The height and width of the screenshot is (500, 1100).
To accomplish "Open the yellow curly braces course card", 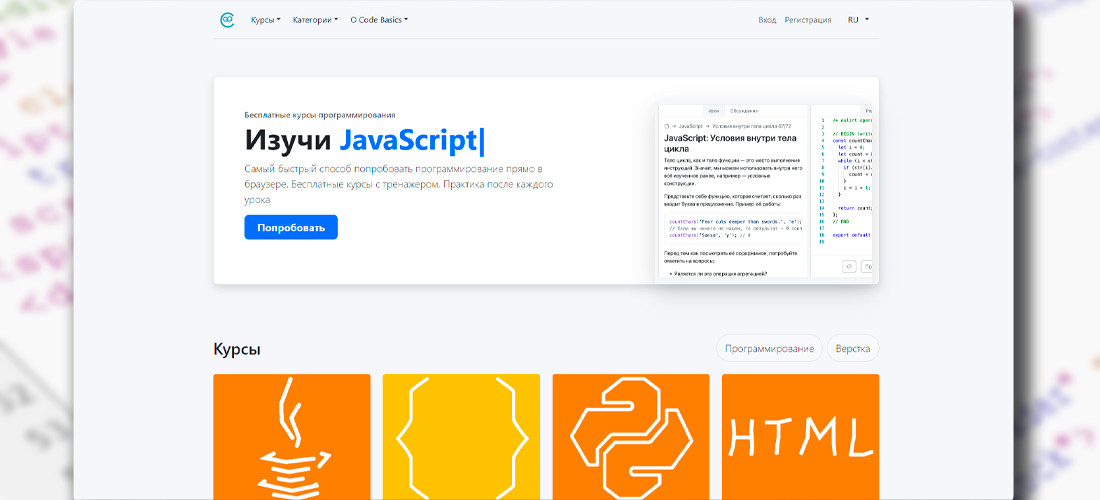I will click(x=462, y=437).
